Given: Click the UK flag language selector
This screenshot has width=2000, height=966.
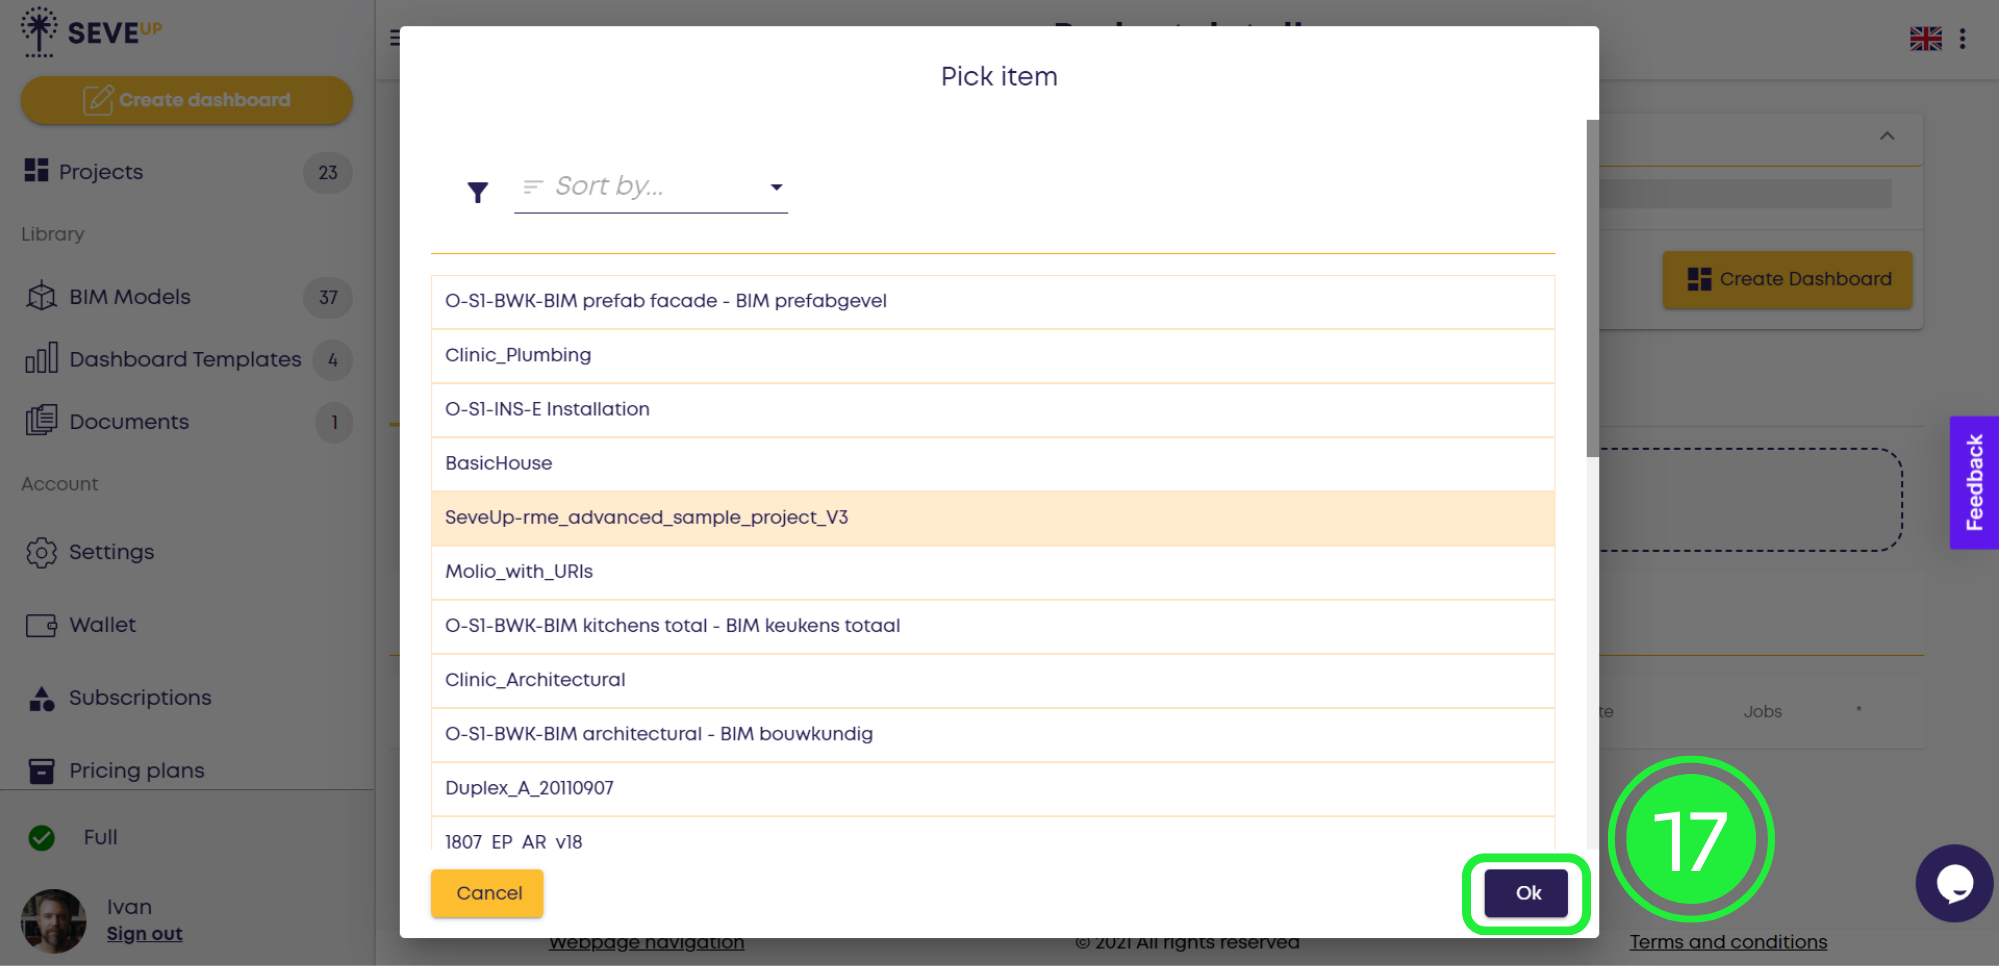Looking at the screenshot, I should [x=1925, y=37].
